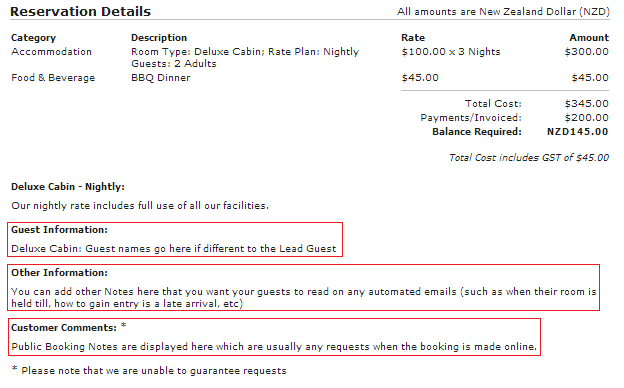The height and width of the screenshot is (388, 624).
Task: Click the Reservation Details heading
Action: click(x=80, y=12)
